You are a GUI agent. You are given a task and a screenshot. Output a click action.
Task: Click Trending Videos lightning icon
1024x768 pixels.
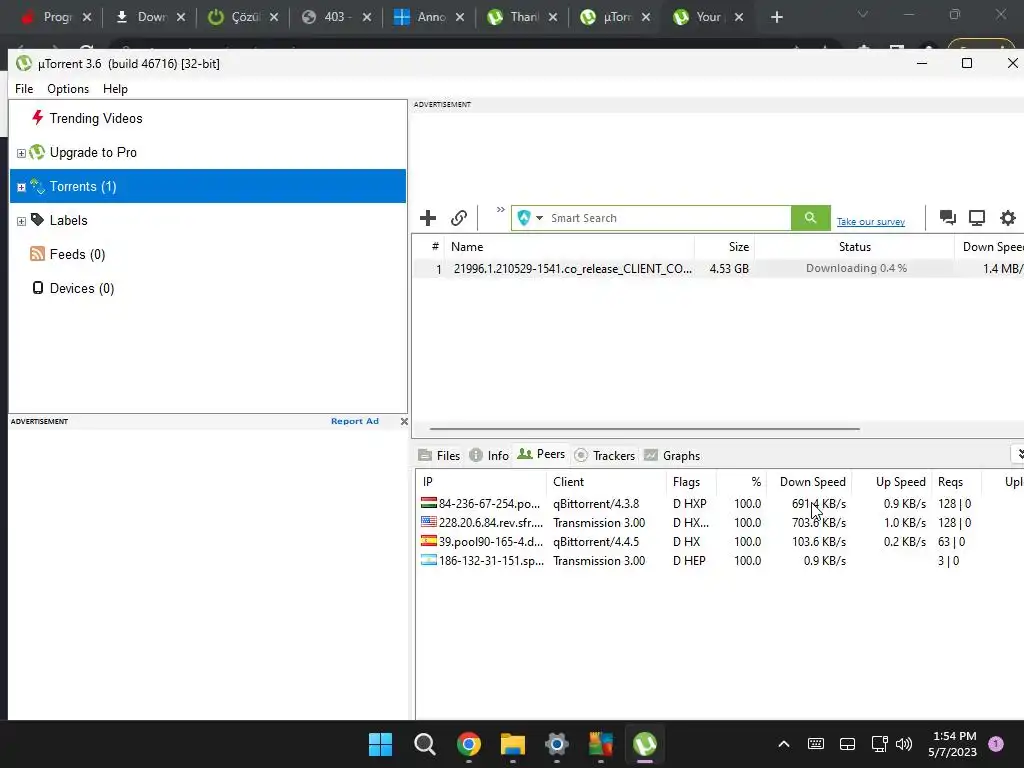37,118
